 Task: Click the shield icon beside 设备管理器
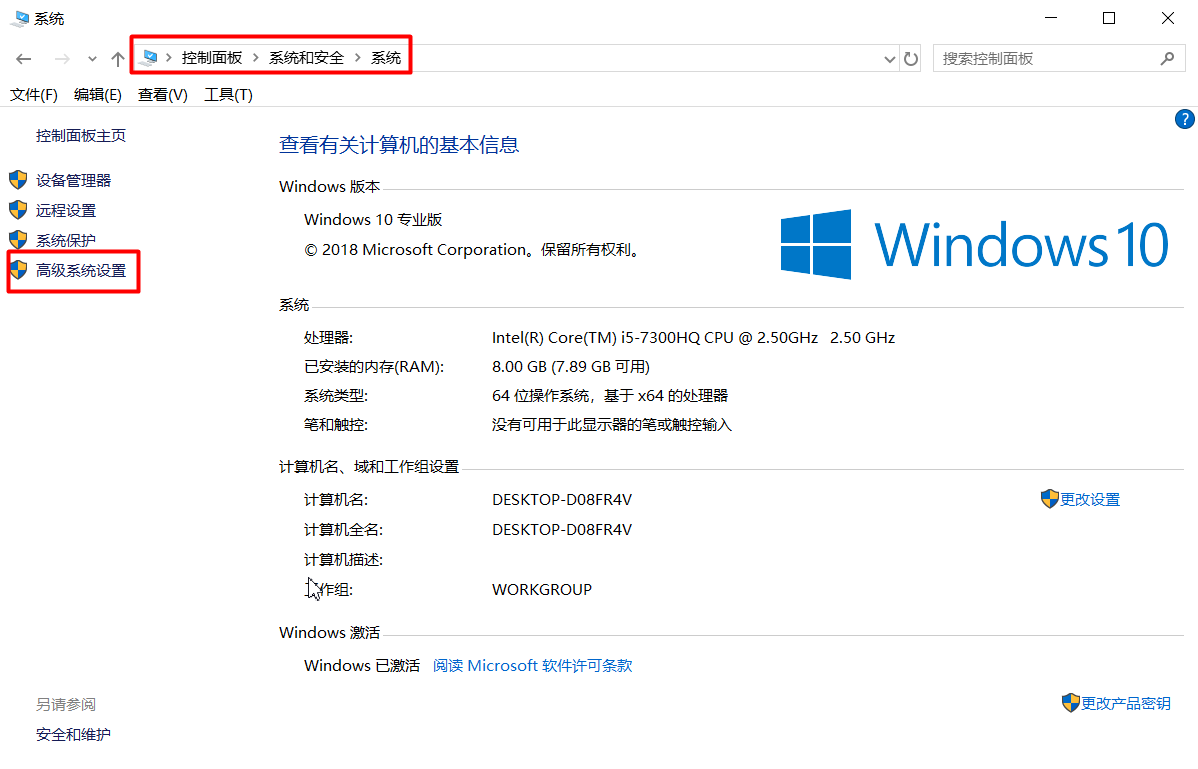point(18,180)
